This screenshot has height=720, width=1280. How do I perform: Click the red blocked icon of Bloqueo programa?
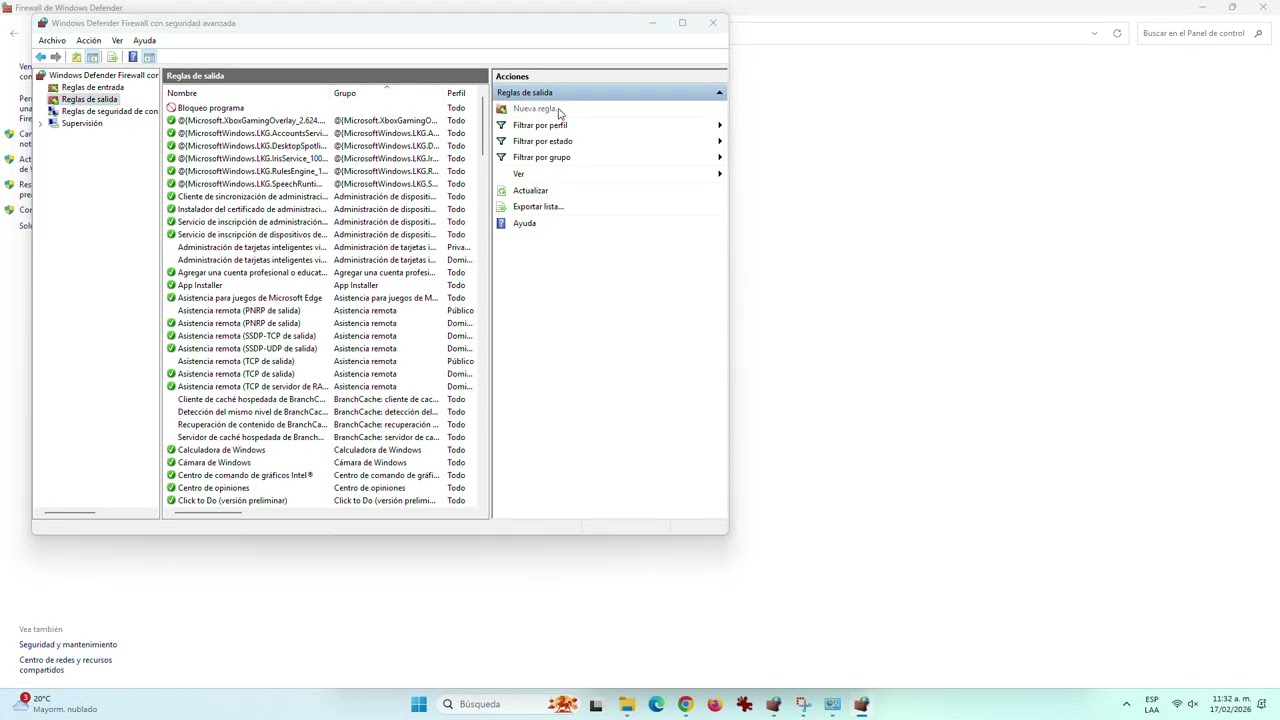[x=171, y=108]
